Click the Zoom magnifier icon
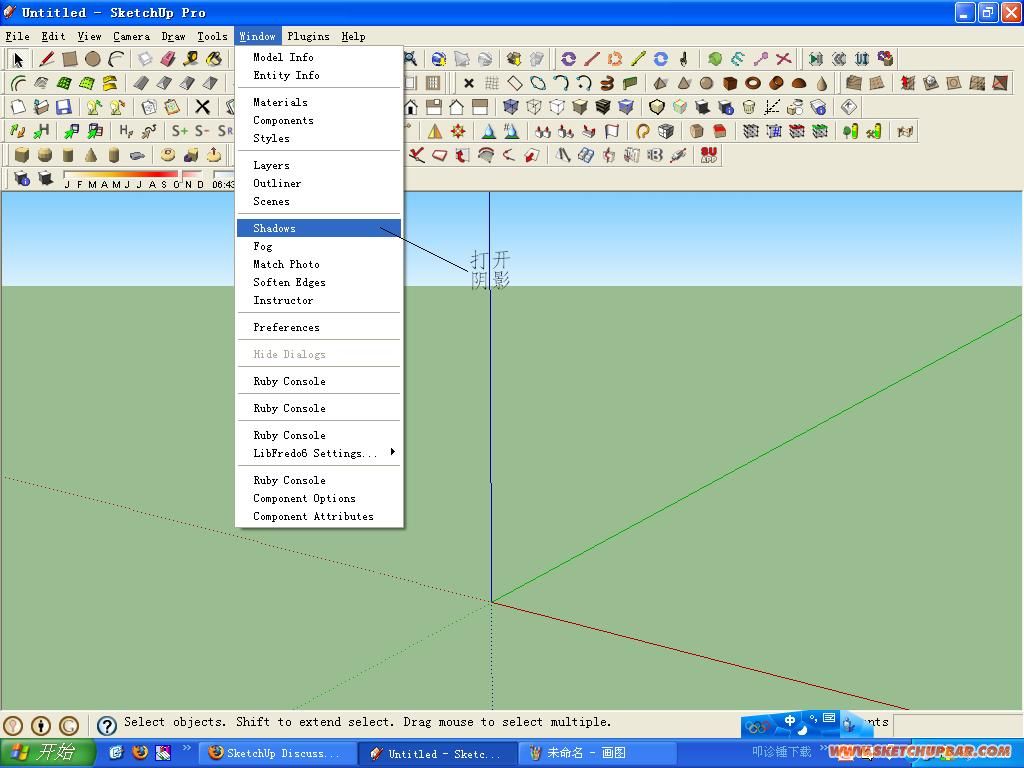This screenshot has width=1024, height=768. pos(411,59)
